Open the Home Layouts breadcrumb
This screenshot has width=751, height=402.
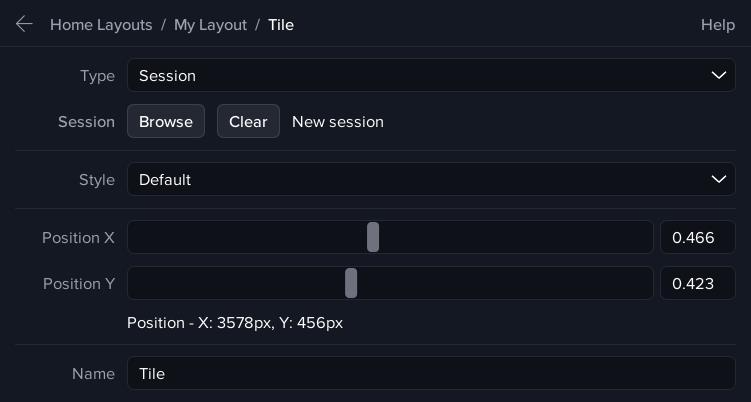coord(101,25)
